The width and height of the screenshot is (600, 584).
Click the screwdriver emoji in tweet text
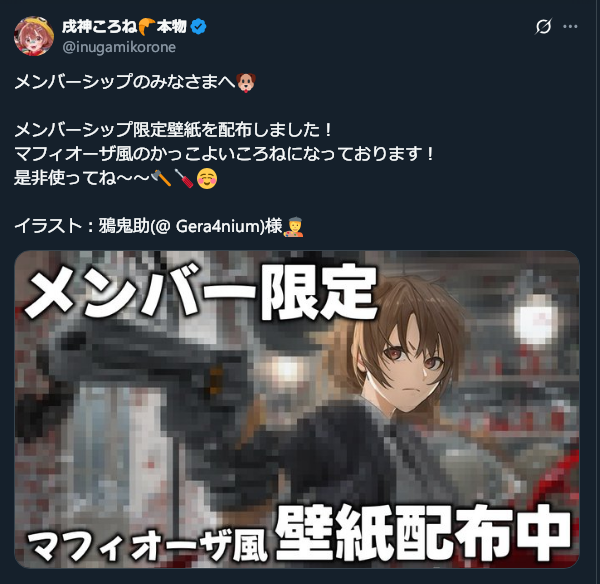click(184, 178)
